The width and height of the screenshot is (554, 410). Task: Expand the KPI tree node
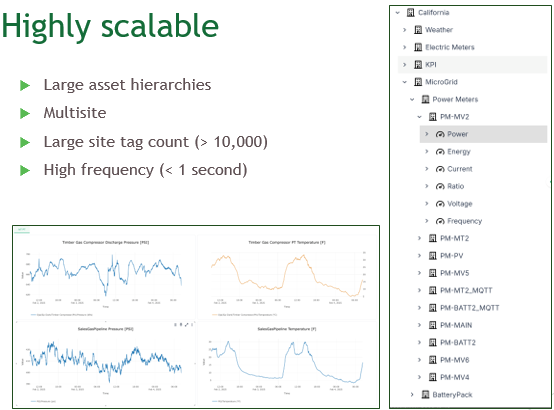tap(405, 65)
